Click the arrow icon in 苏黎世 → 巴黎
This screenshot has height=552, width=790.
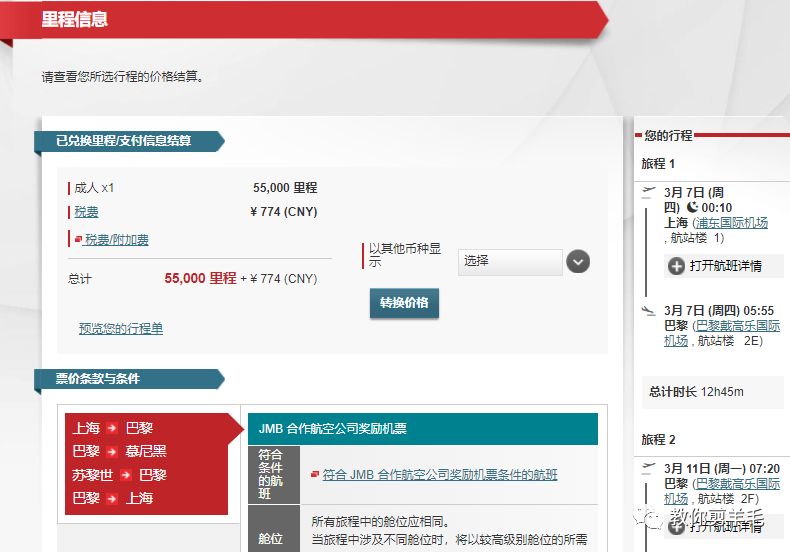pos(126,475)
